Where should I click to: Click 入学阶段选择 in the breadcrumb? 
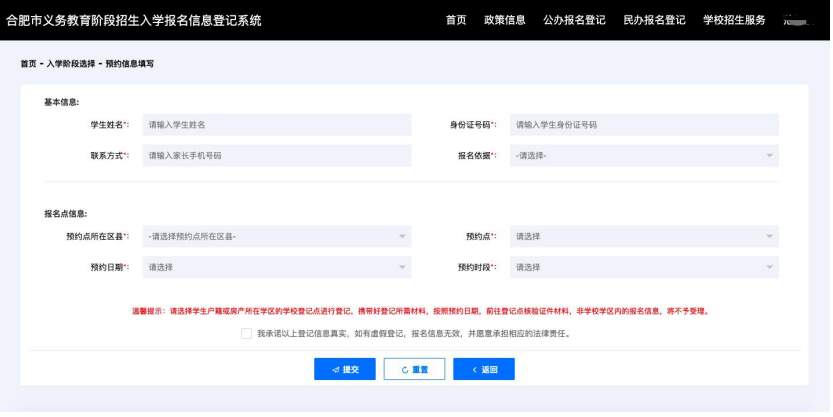click(x=71, y=64)
